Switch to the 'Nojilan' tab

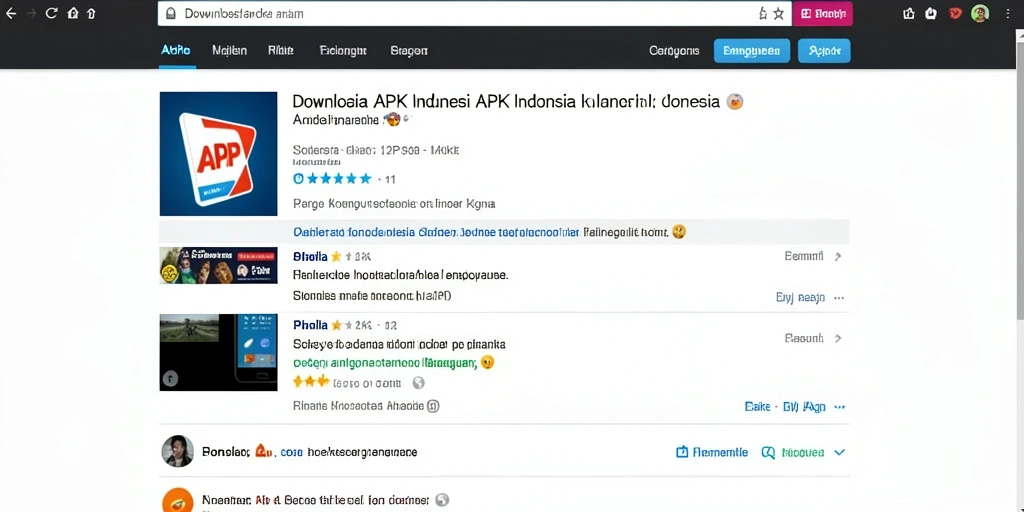[x=230, y=50]
